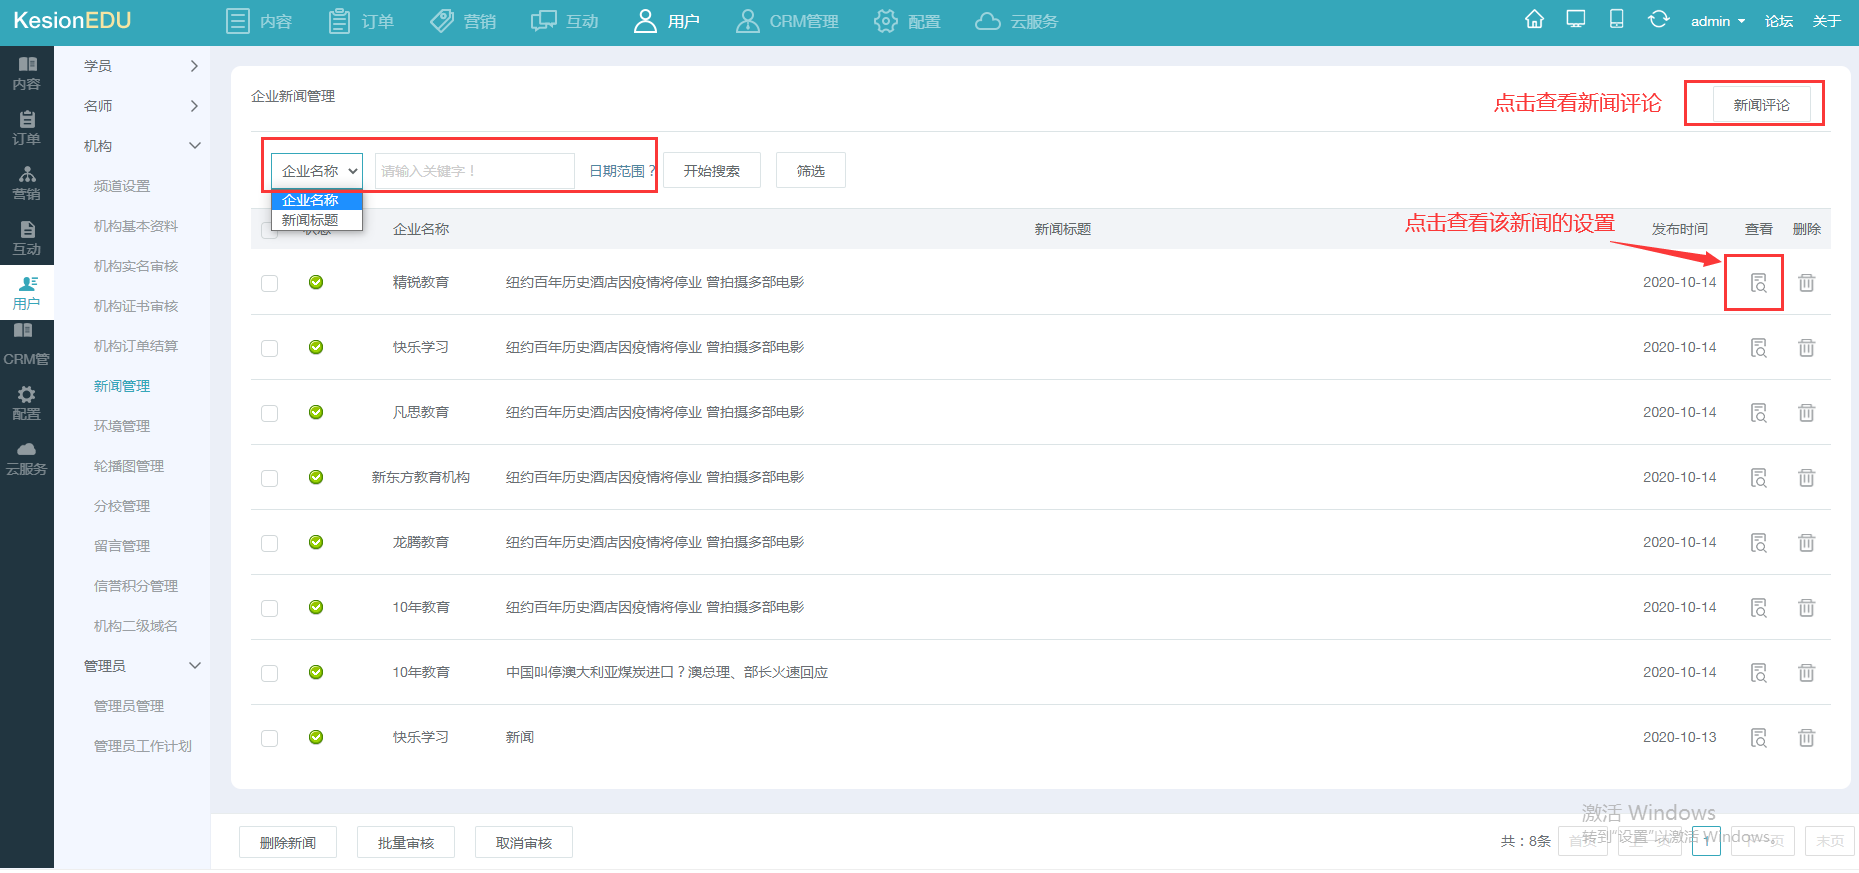Click 删除新闻 button at bottom
This screenshot has width=1859, height=873.
pos(288,843)
